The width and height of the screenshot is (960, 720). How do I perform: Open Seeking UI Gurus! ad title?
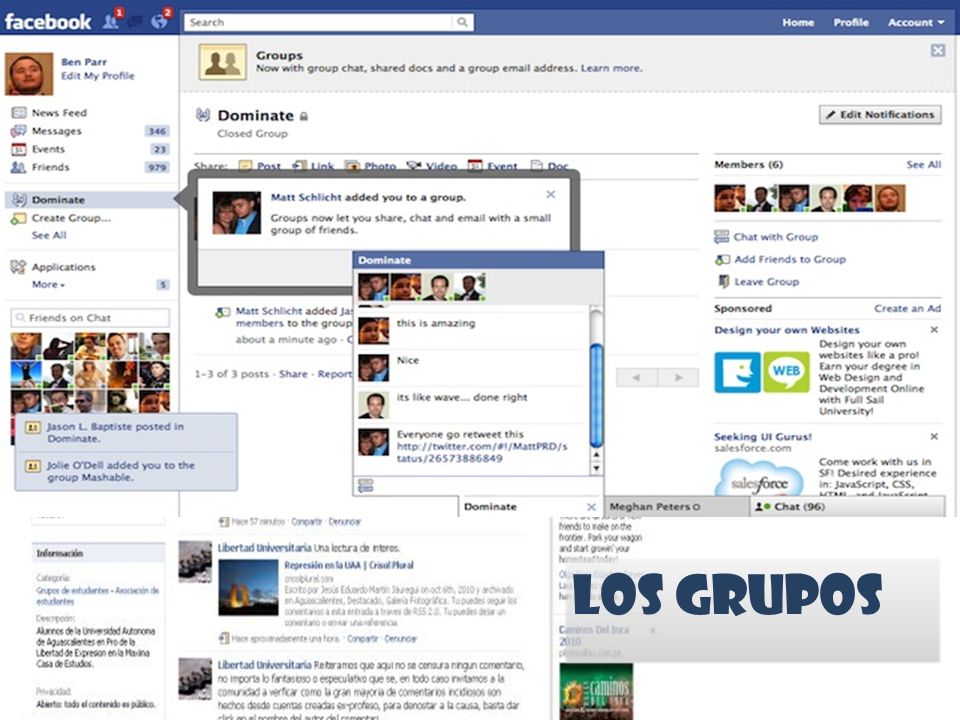pyautogui.click(x=763, y=437)
